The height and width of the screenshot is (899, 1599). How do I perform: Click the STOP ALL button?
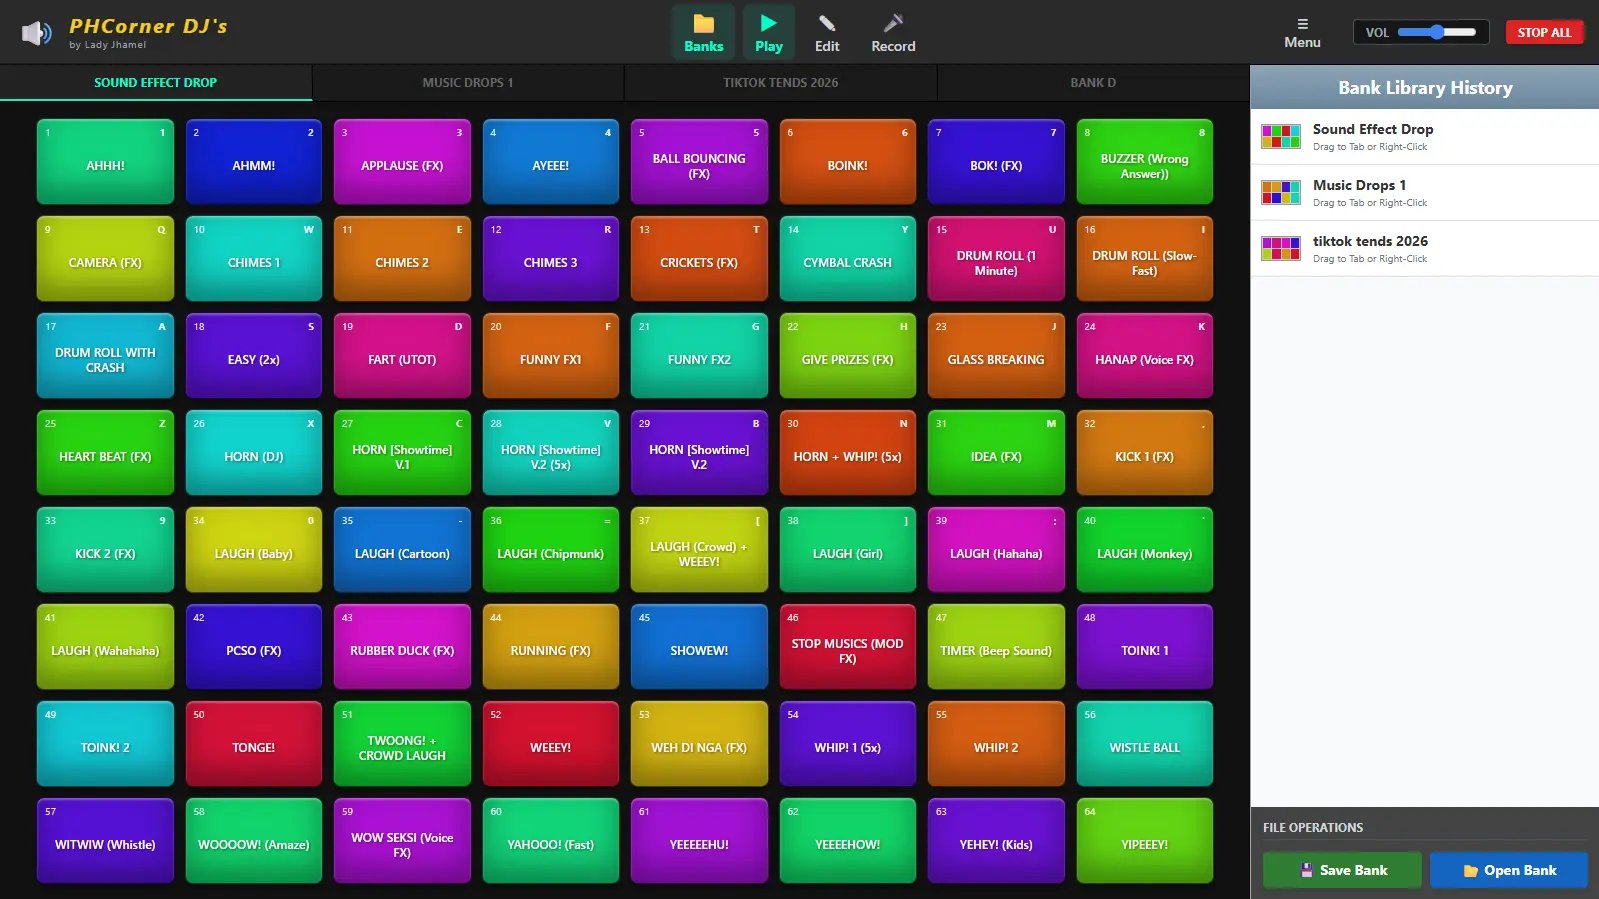[x=1544, y=32]
